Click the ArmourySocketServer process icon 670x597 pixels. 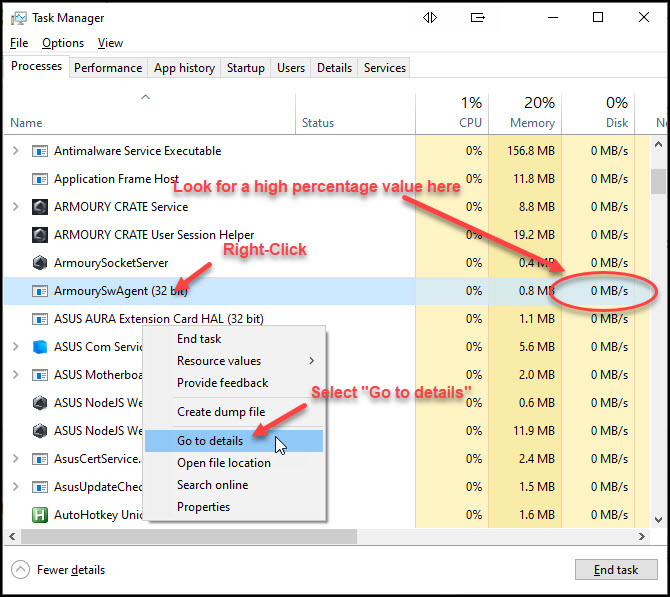(x=40, y=263)
